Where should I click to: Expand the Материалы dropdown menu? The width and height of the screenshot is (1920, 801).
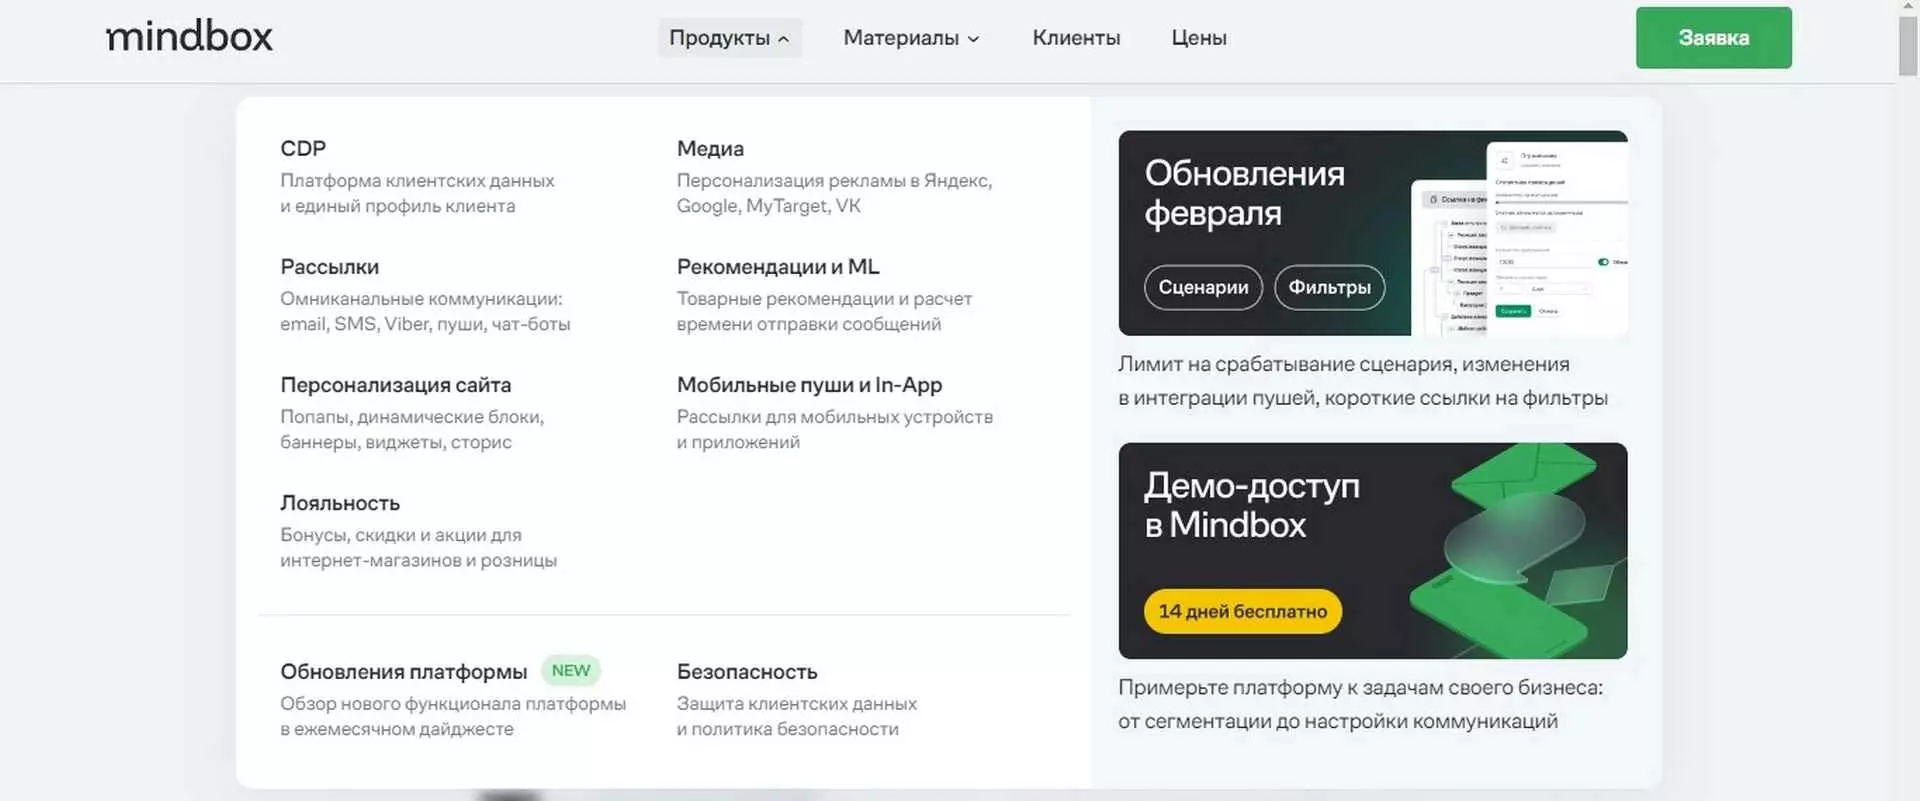(911, 38)
